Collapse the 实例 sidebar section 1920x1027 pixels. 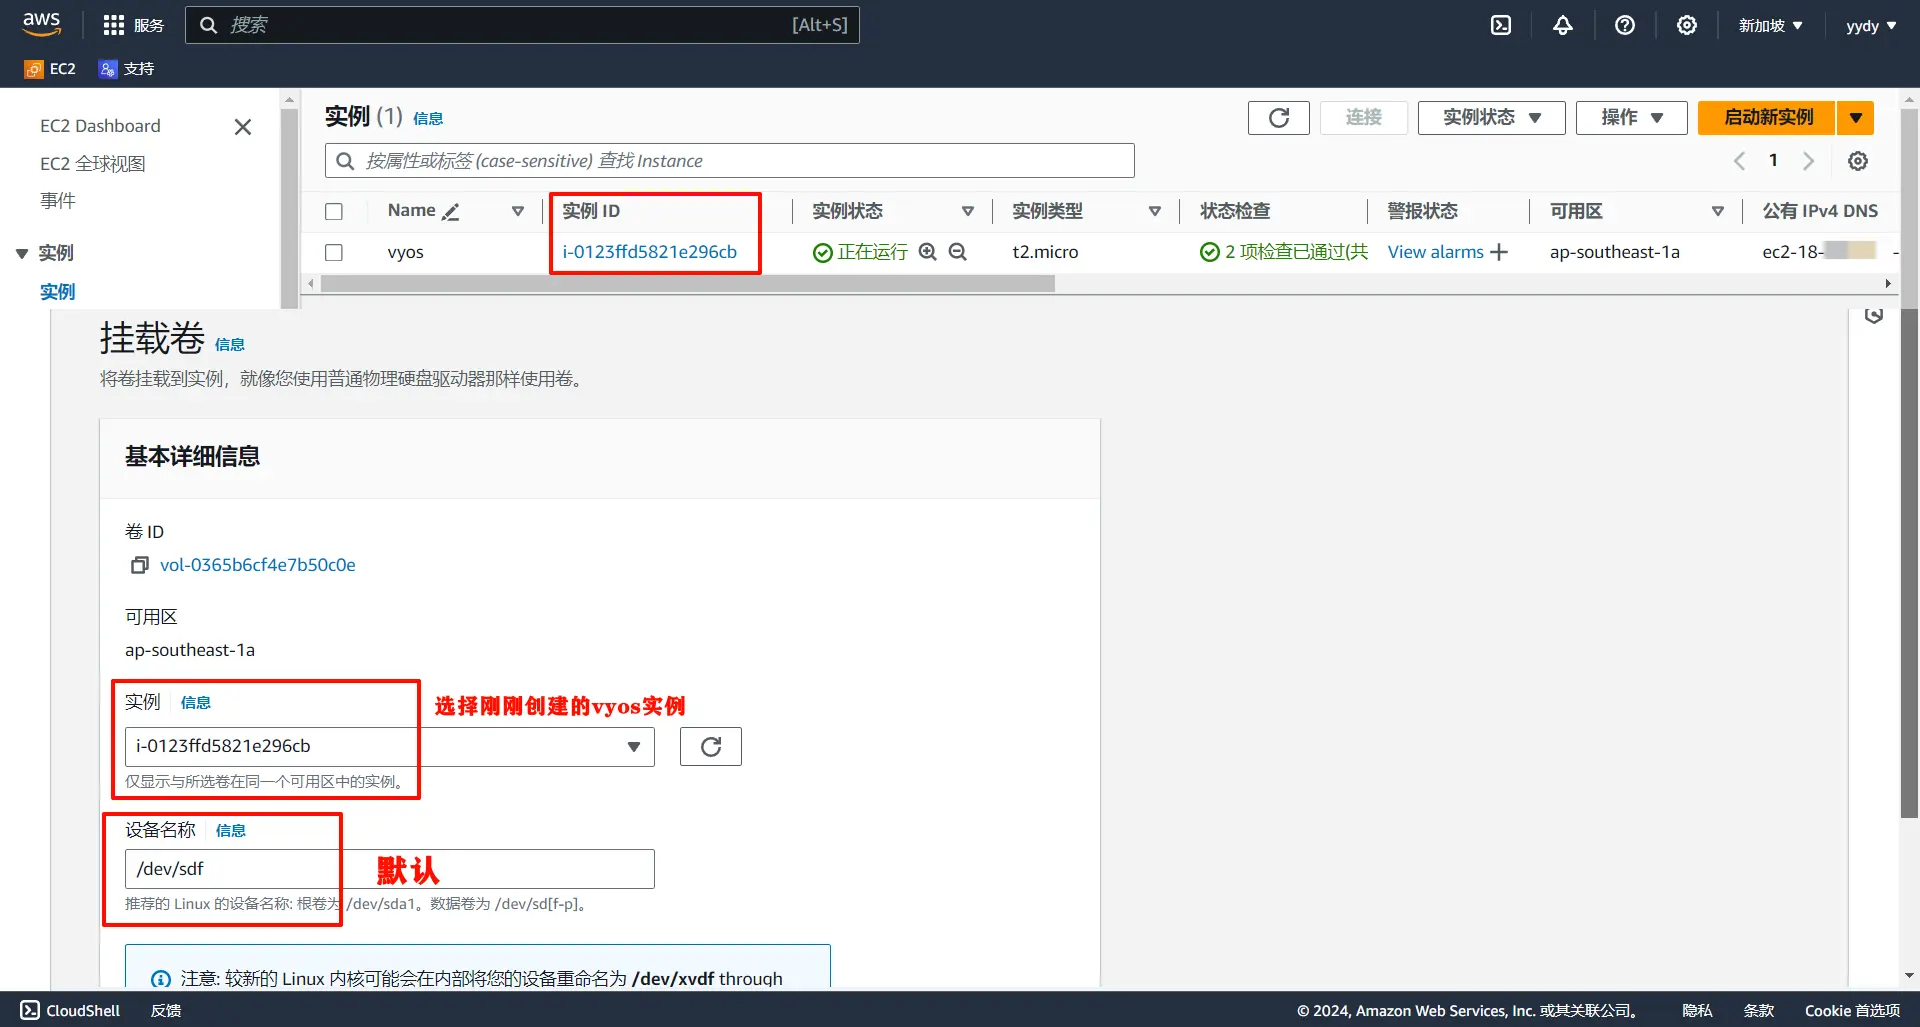pos(22,254)
